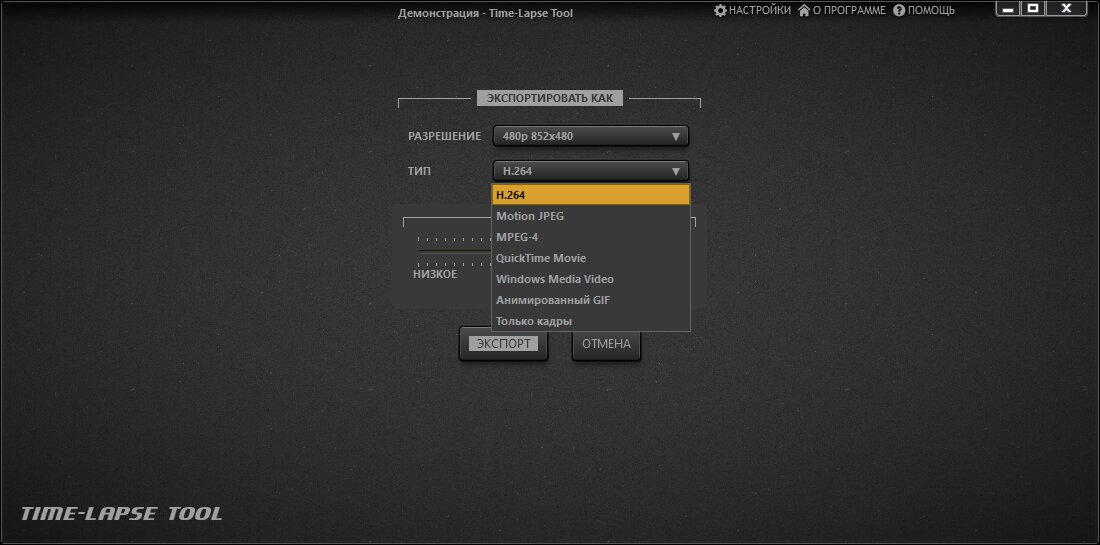Close the Time-Lapse Tool window
Viewport: 1100px width, 545px height.
click(x=1067, y=9)
